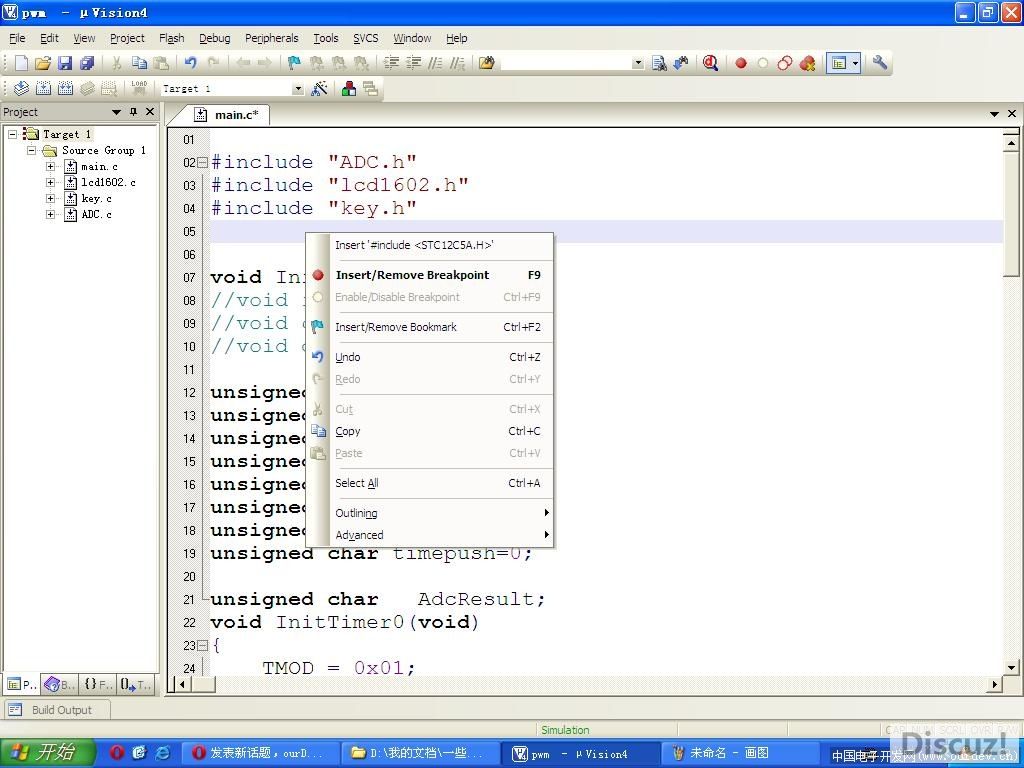Switch to the Opera window in the taskbar

(259, 753)
